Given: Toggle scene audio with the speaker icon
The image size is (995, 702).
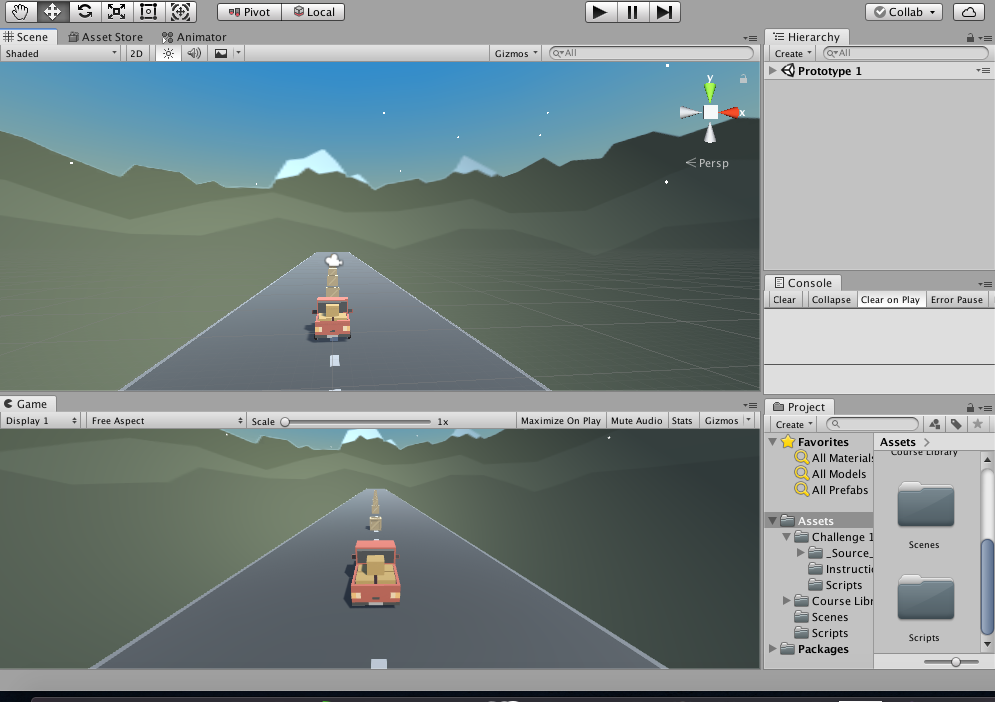Looking at the screenshot, I should click(193, 52).
